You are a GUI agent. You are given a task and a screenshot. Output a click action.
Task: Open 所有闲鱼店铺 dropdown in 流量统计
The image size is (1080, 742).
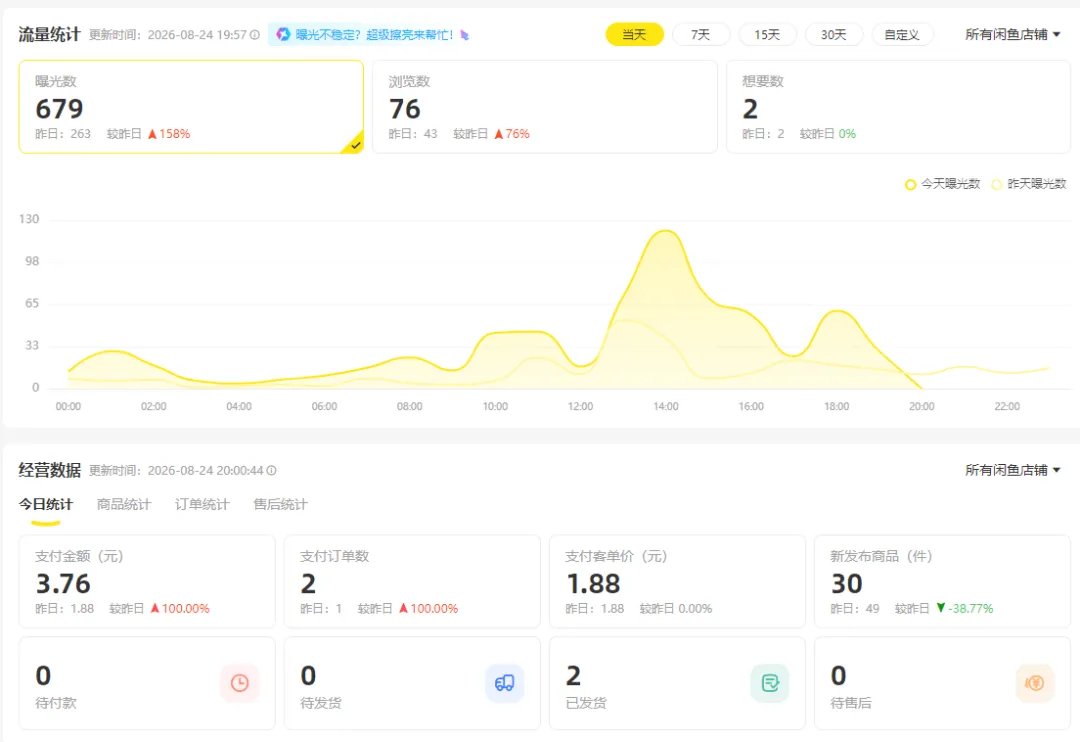1012,34
